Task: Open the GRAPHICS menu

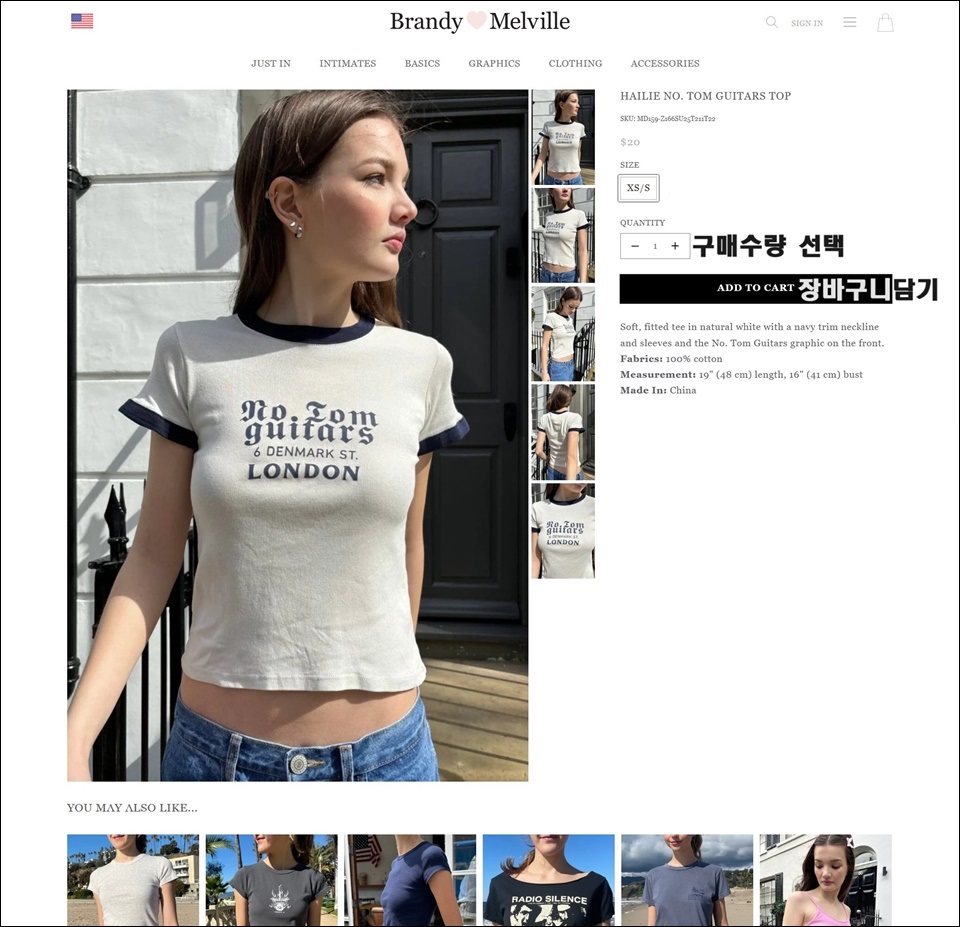Action: (494, 63)
